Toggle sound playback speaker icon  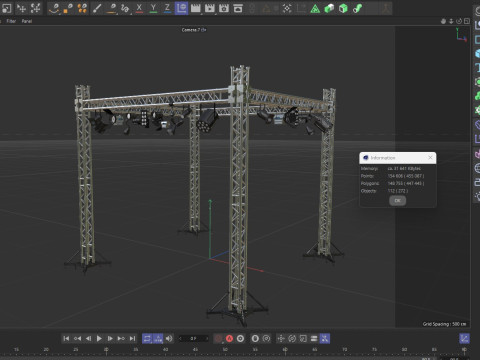169,338
